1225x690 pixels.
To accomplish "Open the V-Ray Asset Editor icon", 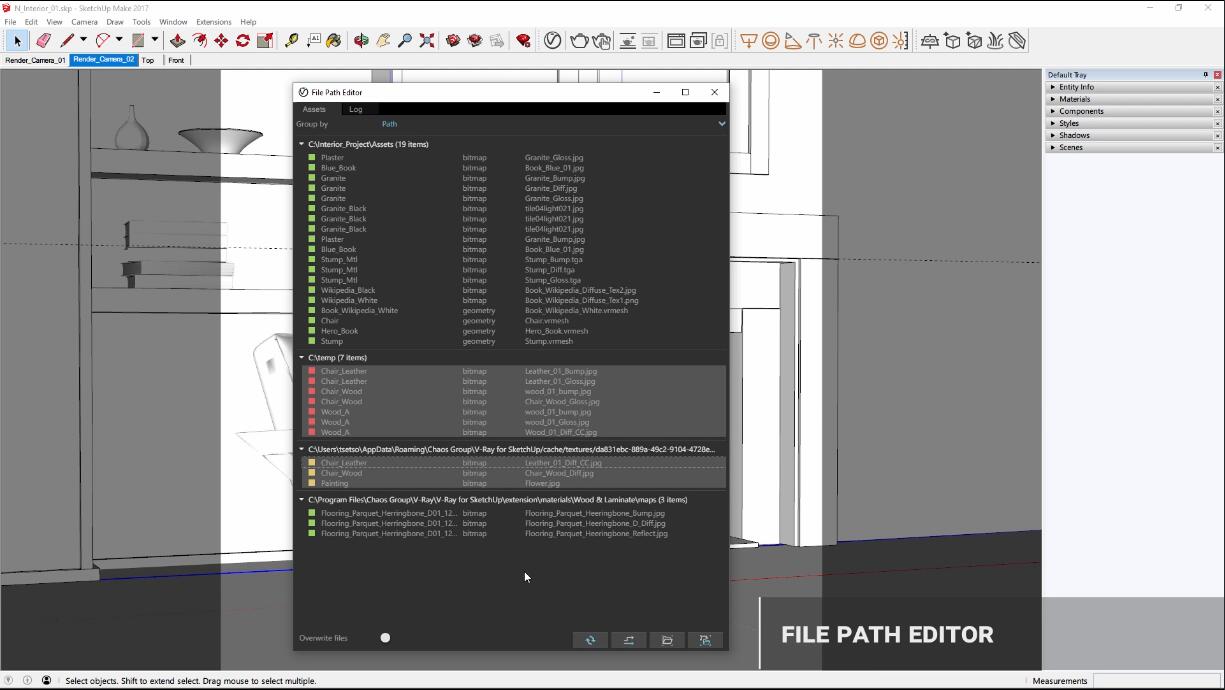I will point(553,41).
